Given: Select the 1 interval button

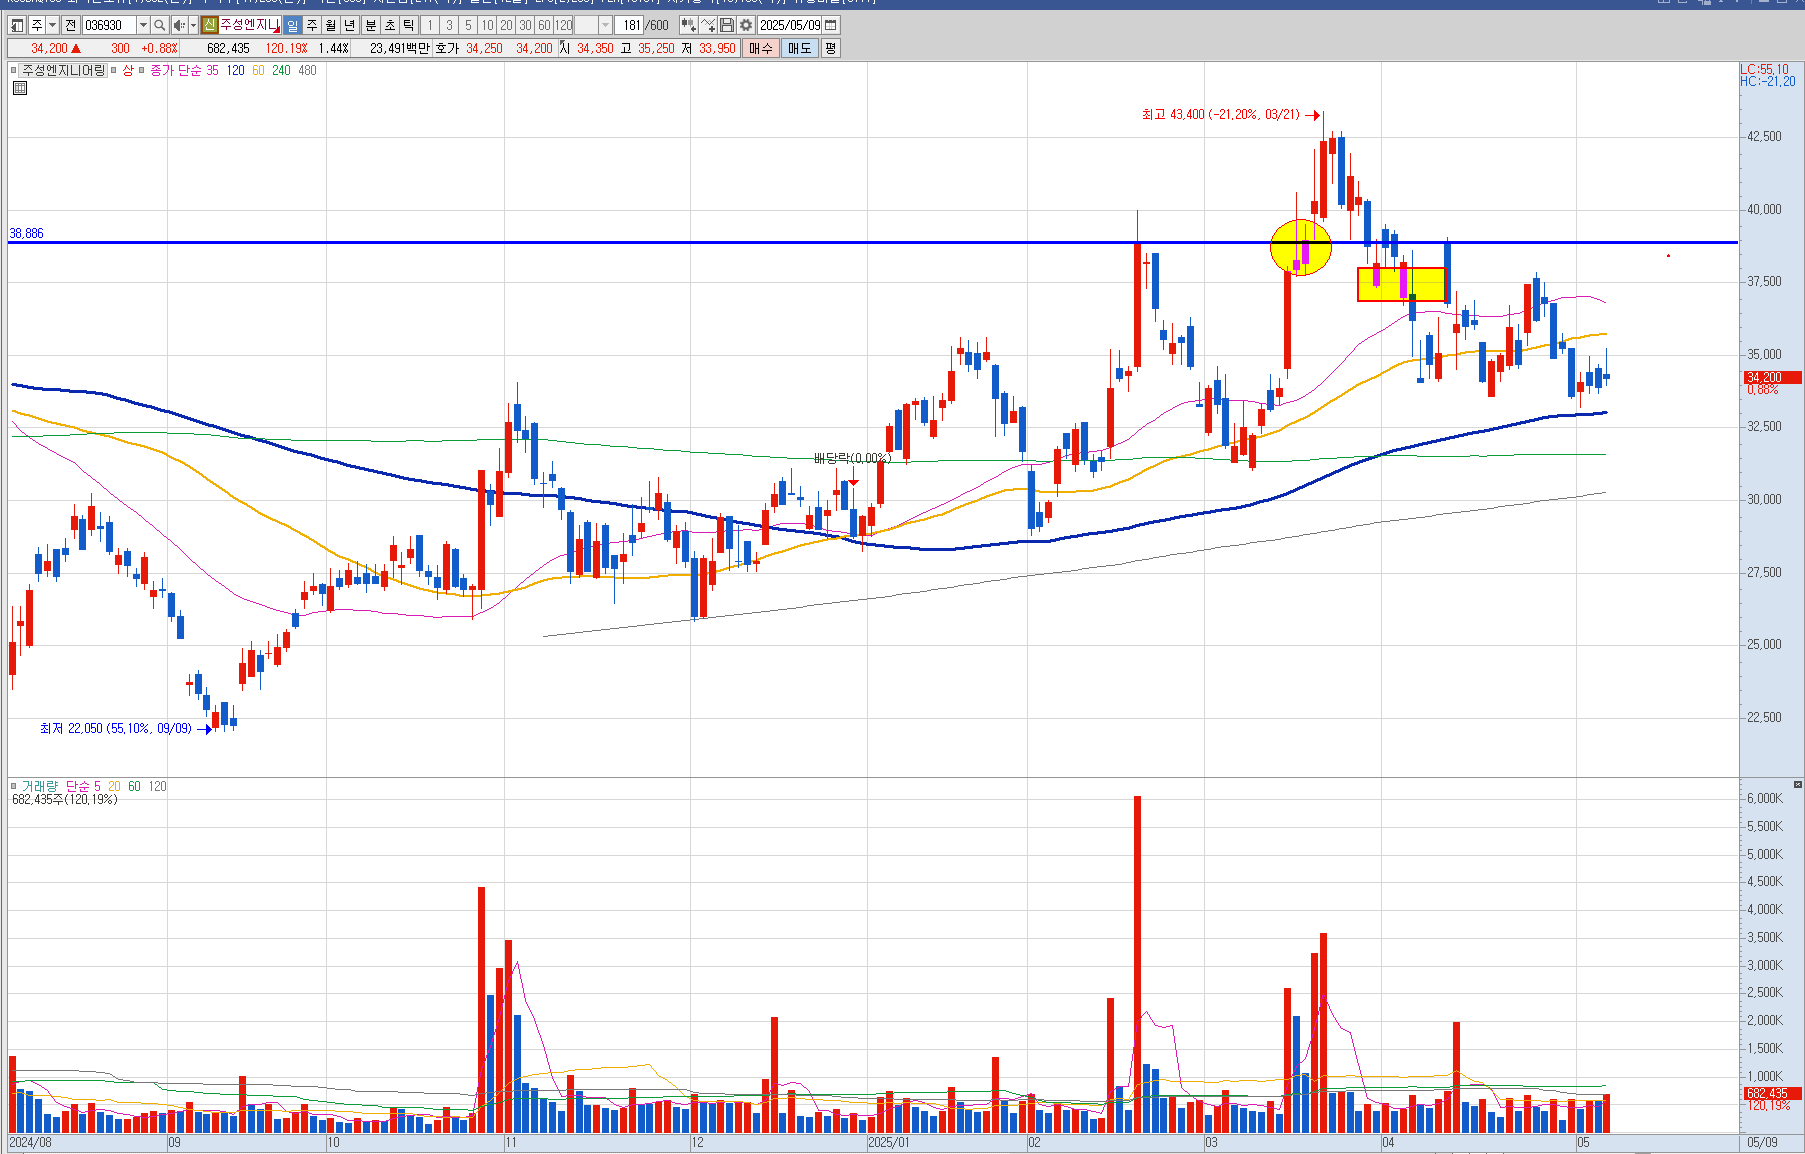Looking at the screenshot, I should click(x=430, y=25).
